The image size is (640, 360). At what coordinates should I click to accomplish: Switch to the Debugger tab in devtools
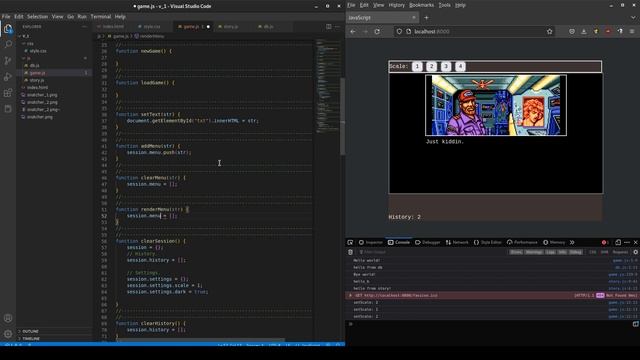[427, 242]
